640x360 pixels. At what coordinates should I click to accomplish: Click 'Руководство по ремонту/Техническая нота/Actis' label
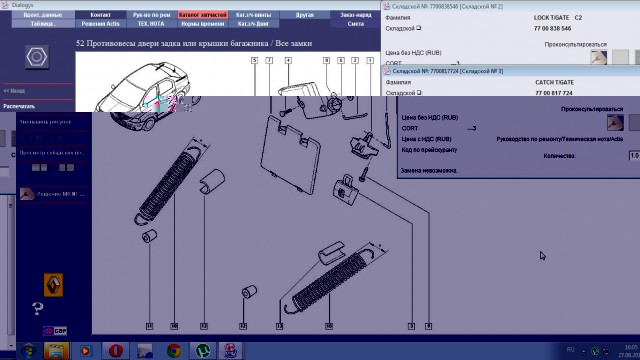click(560, 139)
